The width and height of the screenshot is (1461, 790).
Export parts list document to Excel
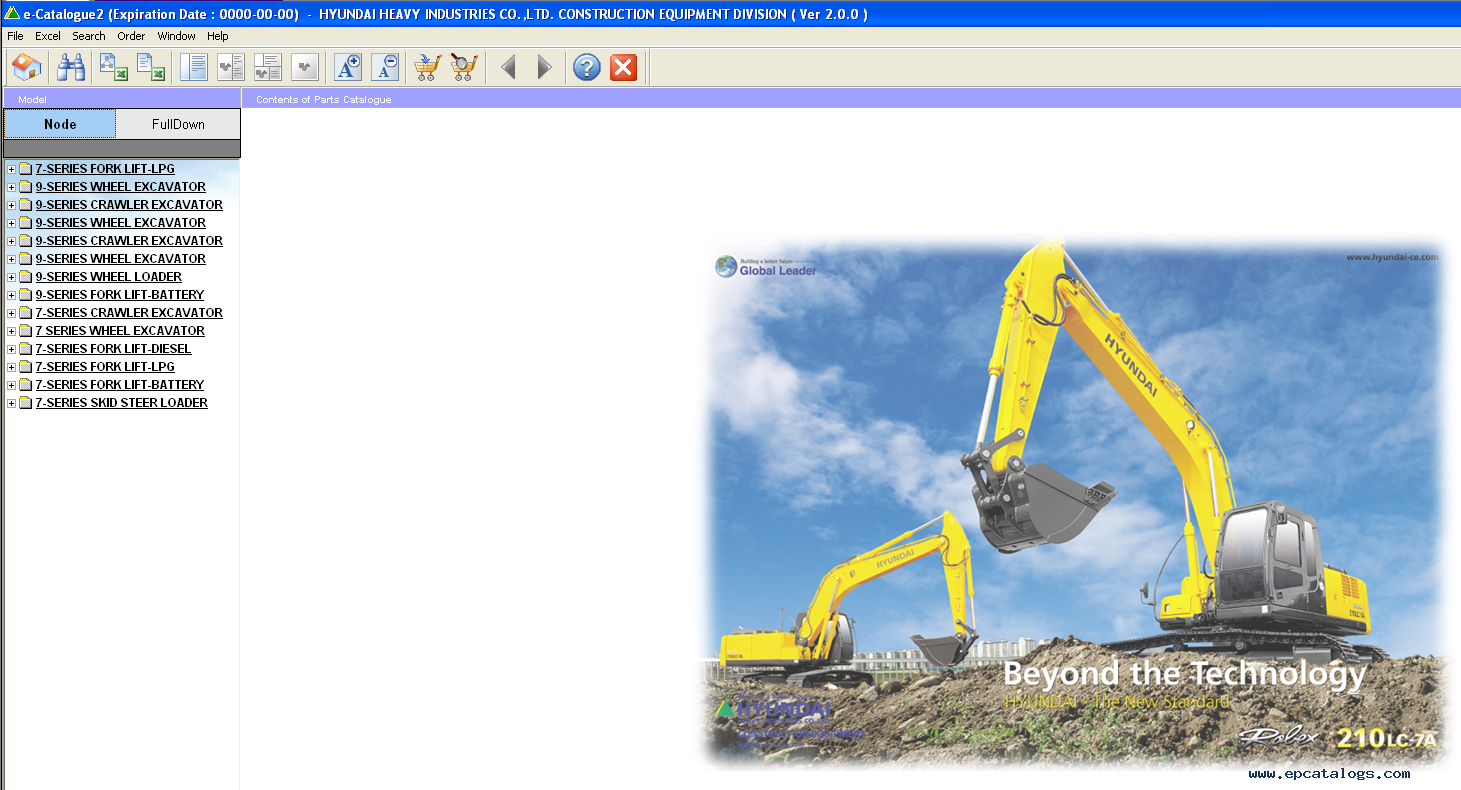pos(151,68)
